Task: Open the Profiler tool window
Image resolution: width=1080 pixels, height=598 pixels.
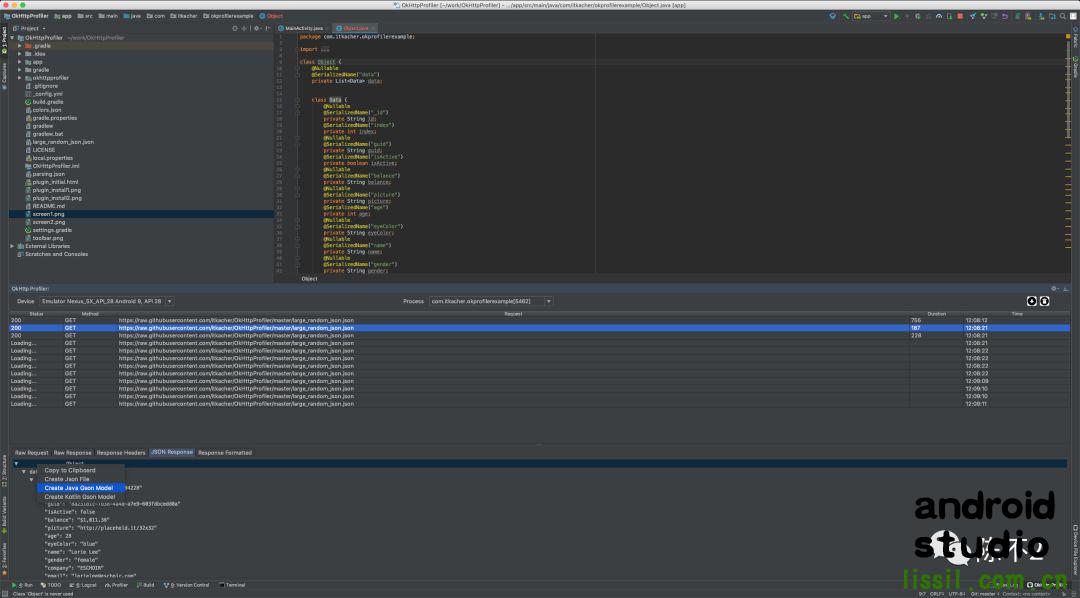Action: coord(116,585)
